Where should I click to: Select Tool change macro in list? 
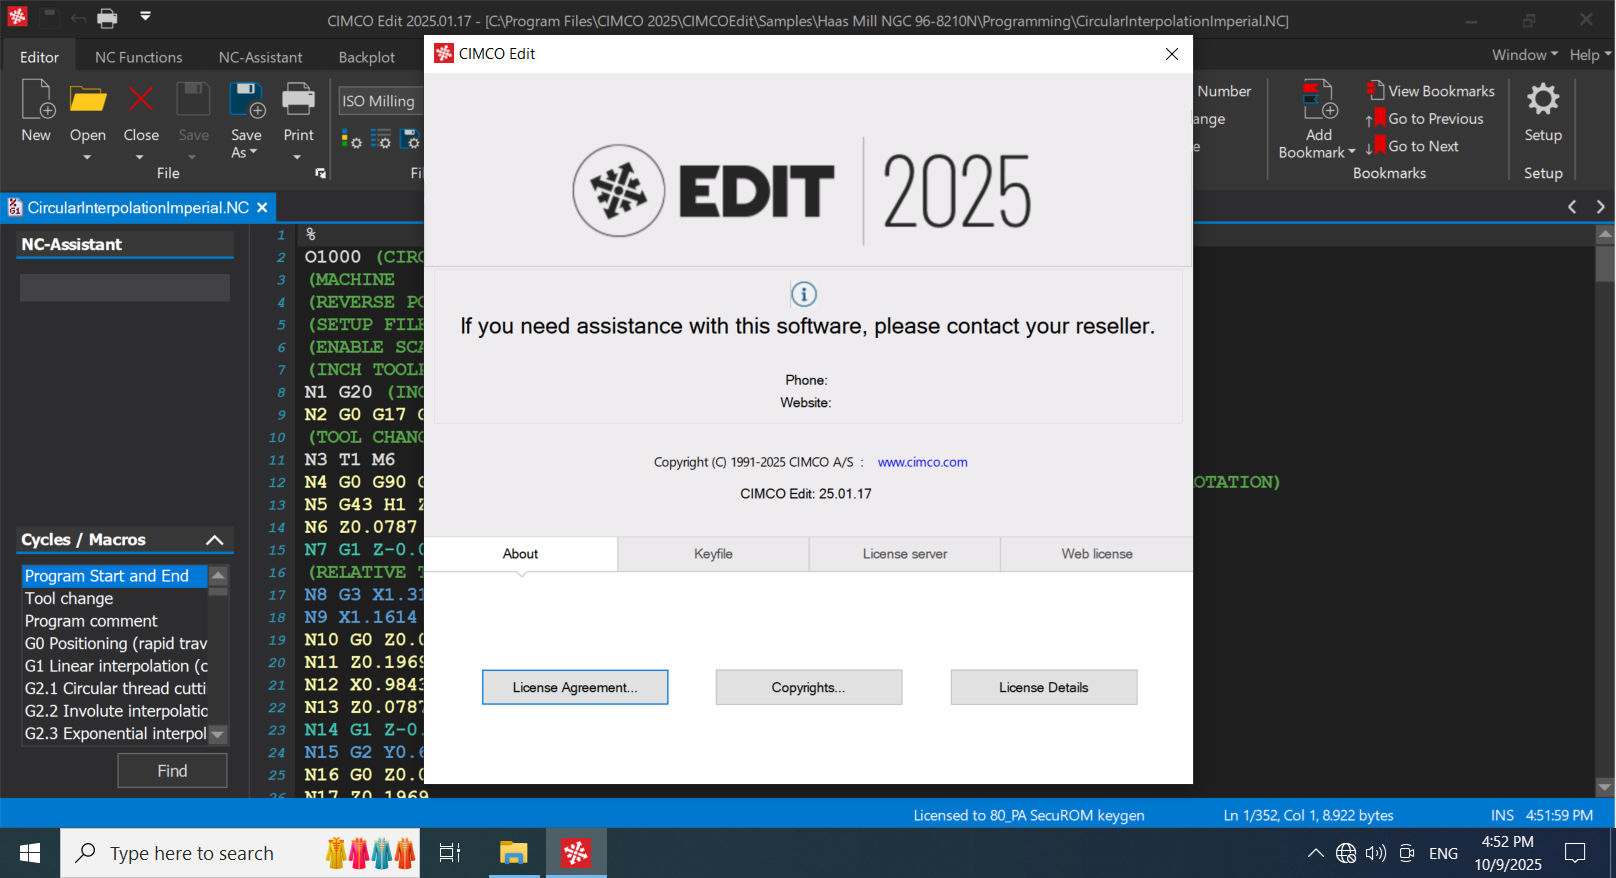click(114, 598)
